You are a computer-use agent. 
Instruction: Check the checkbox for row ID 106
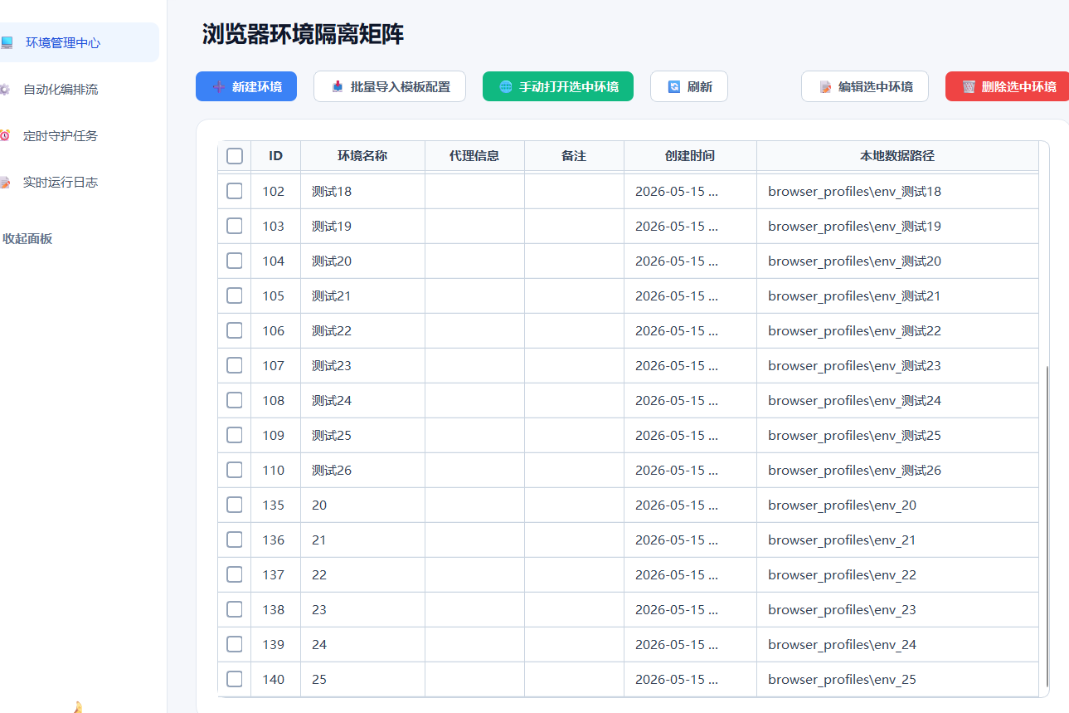[x=235, y=331]
